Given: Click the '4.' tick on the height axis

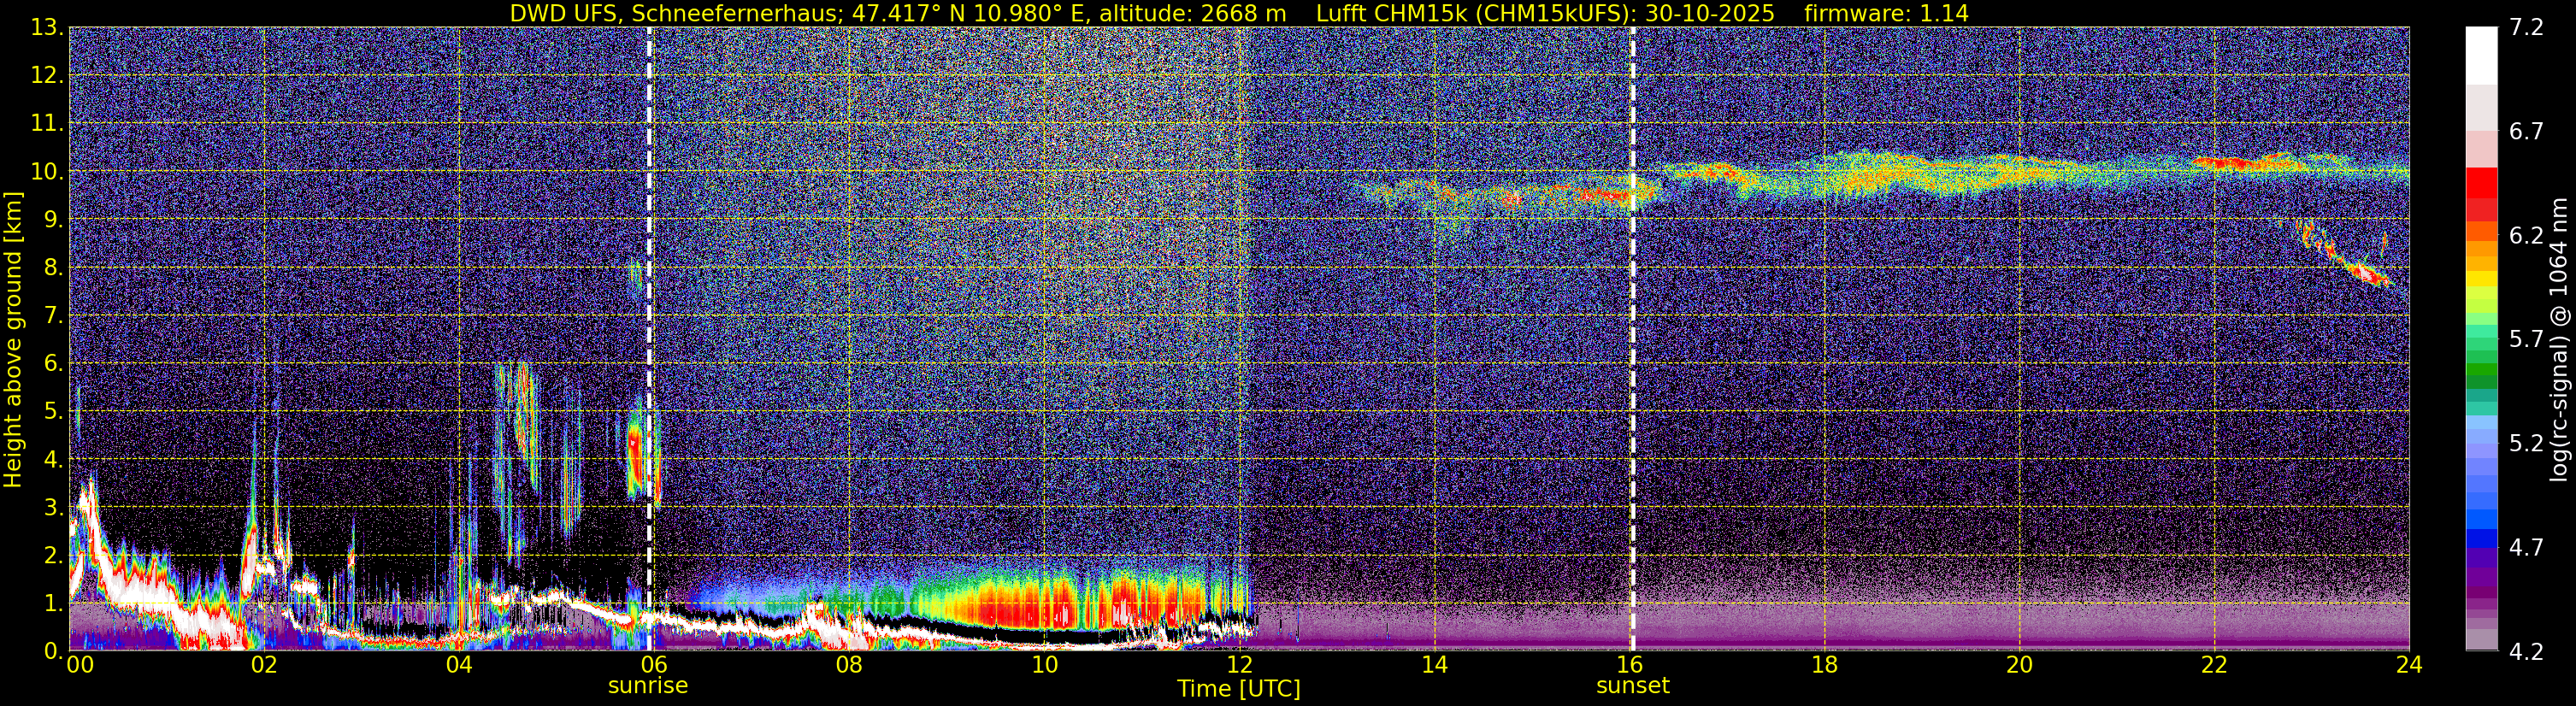Looking at the screenshot, I should [52, 460].
